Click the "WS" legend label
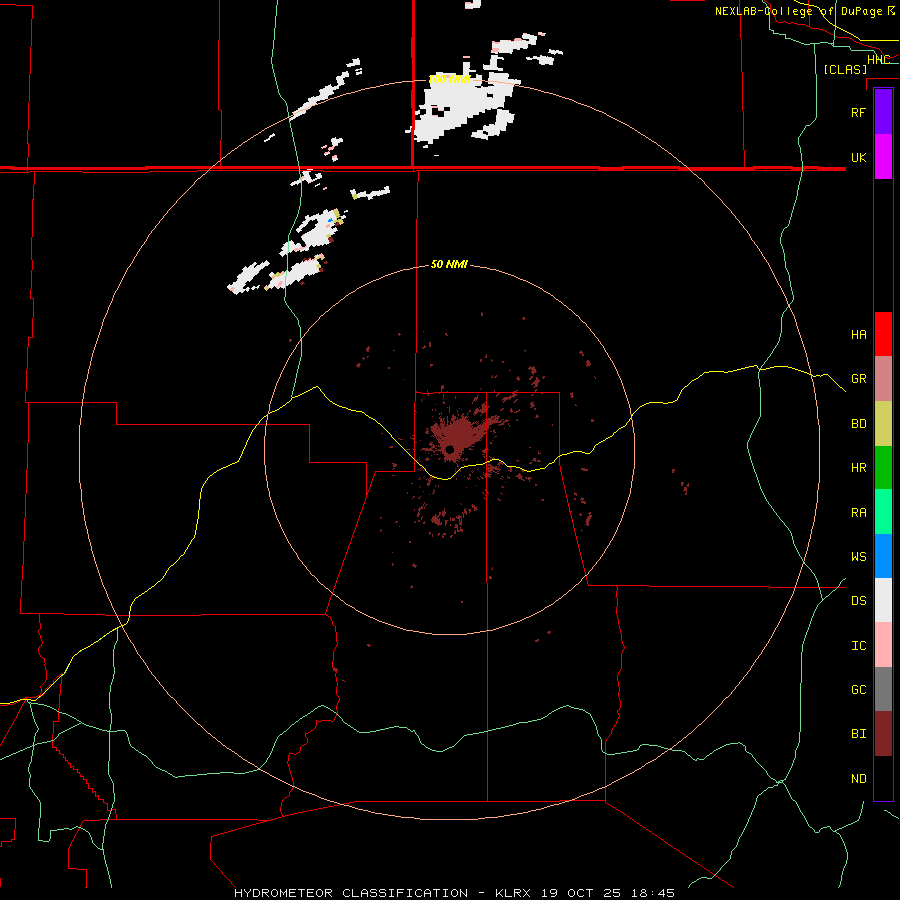This screenshot has height=900, width=900. pos(858,557)
